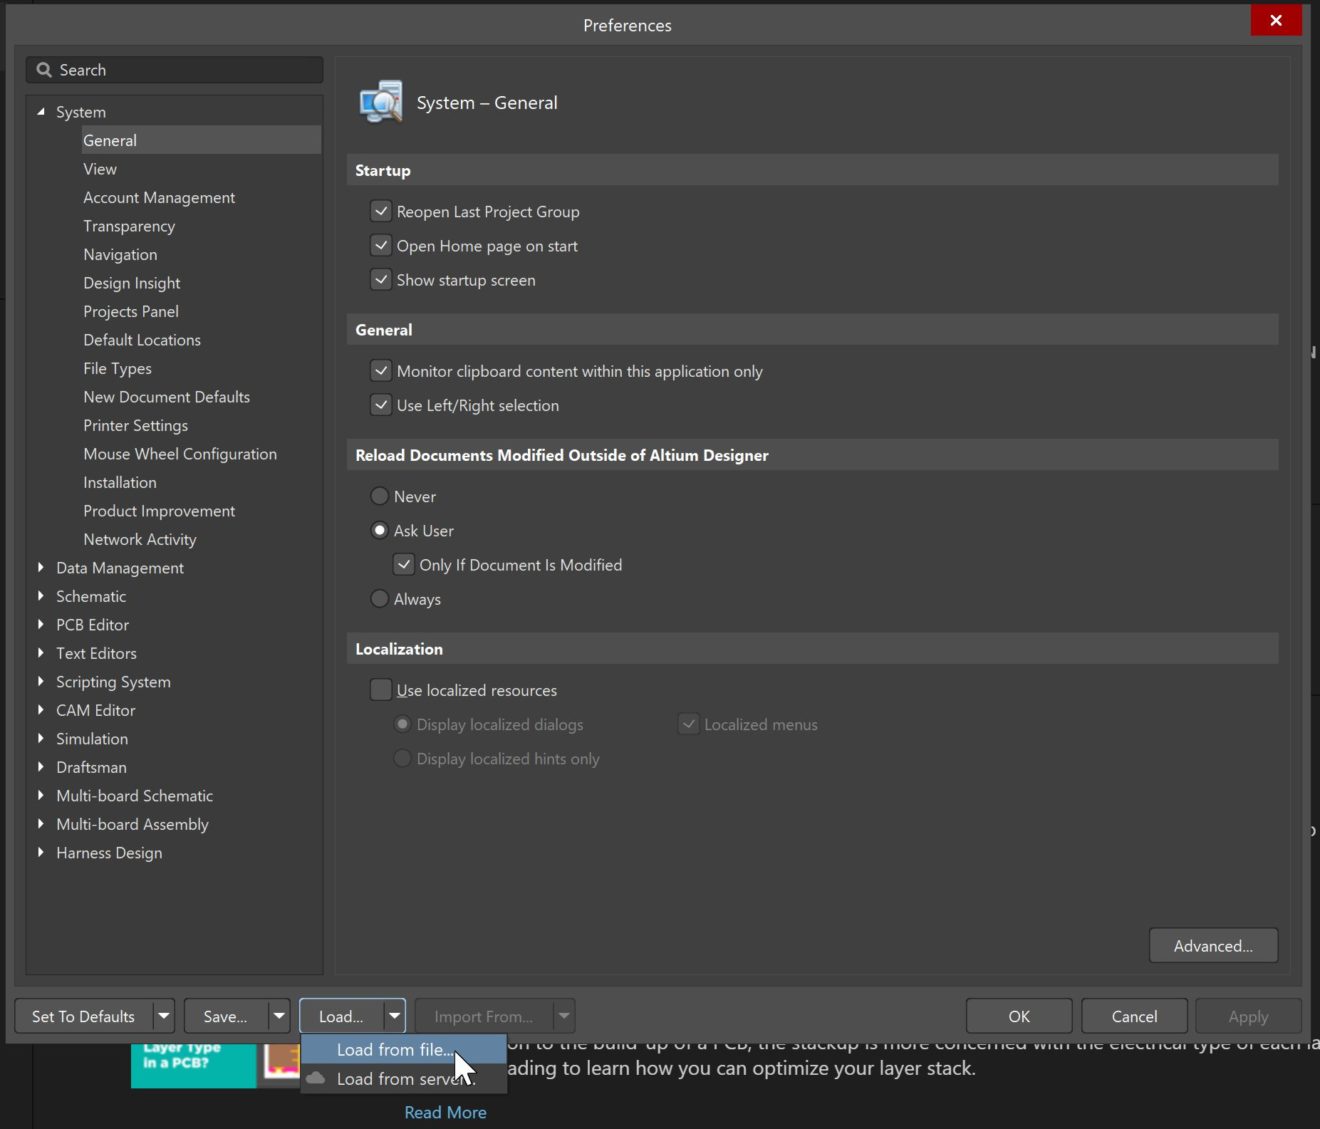This screenshot has width=1320, height=1129.
Task: Collapse the System tree section
Action: pos(40,111)
